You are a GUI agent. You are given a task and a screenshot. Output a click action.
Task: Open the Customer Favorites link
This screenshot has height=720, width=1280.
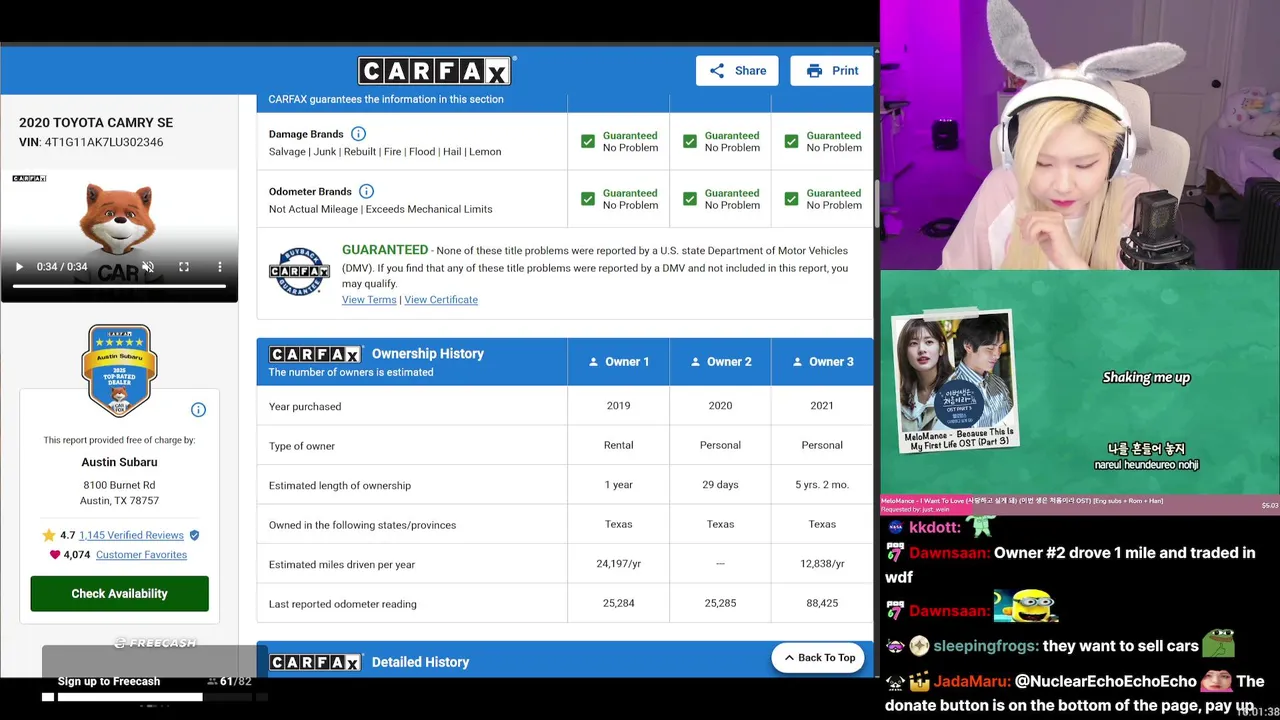pyautogui.click(x=141, y=555)
